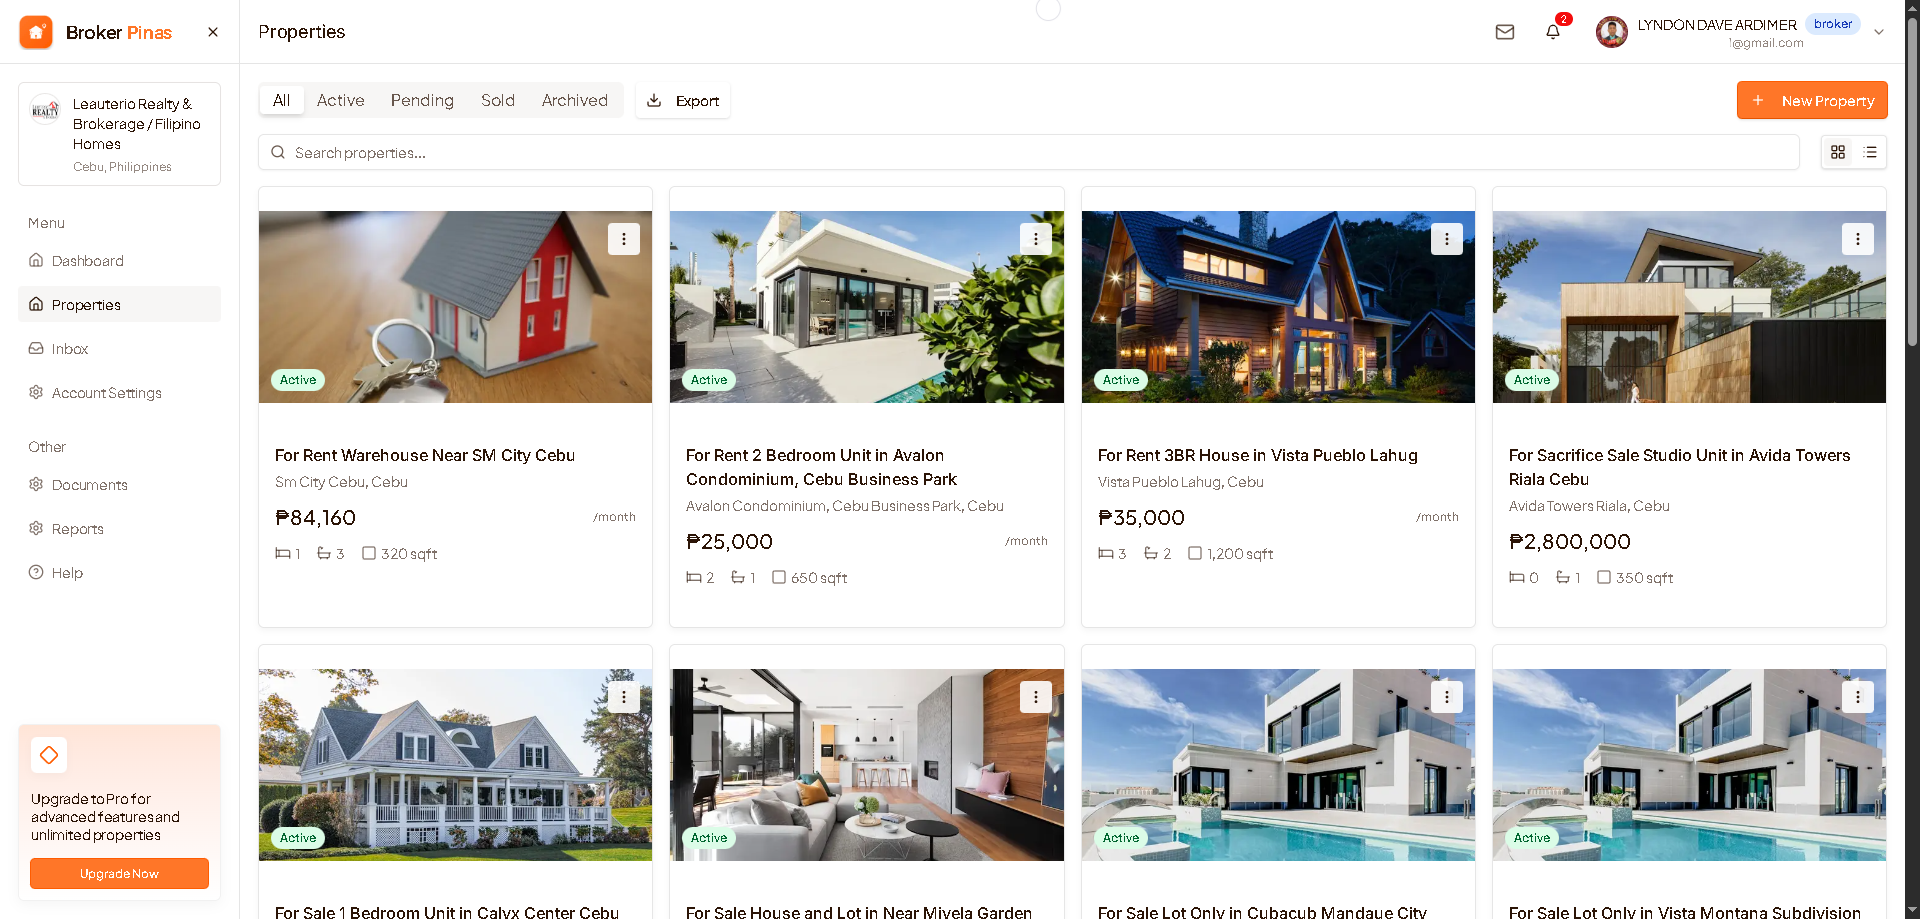This screenshot has width=1920, height=919.
Task: Open options menu on Vista Pueblo Lahug card
Action: (1447, 239)
